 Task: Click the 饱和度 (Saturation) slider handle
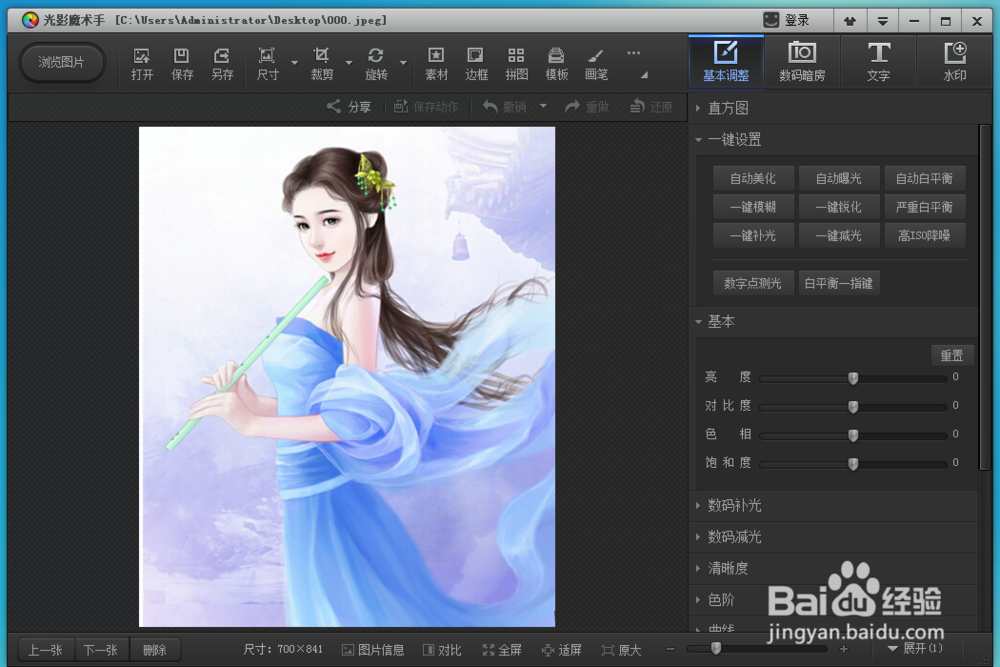tap(853, 464)
